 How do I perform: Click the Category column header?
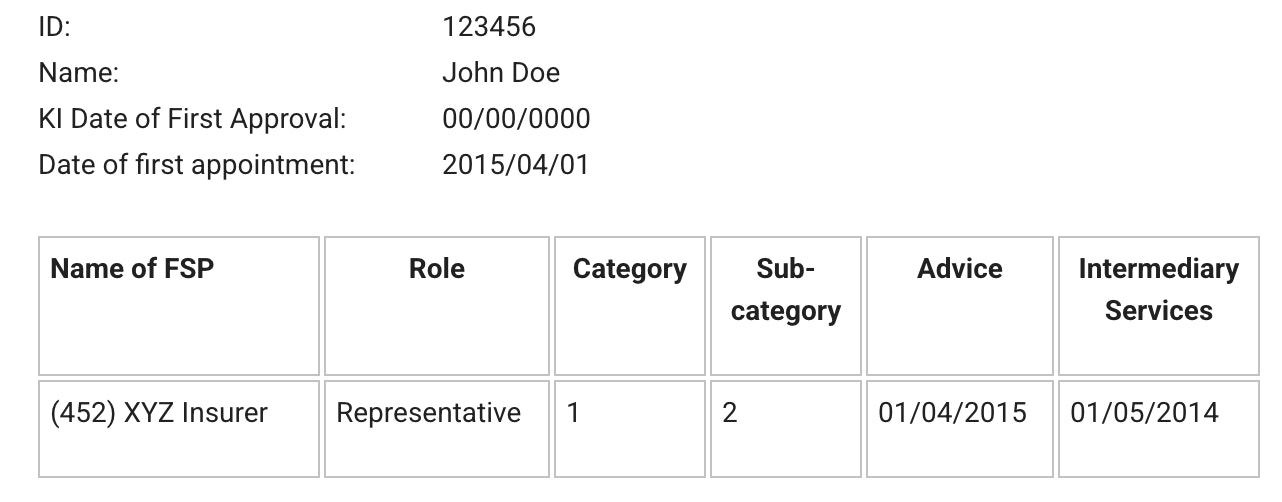coord(629,269)
